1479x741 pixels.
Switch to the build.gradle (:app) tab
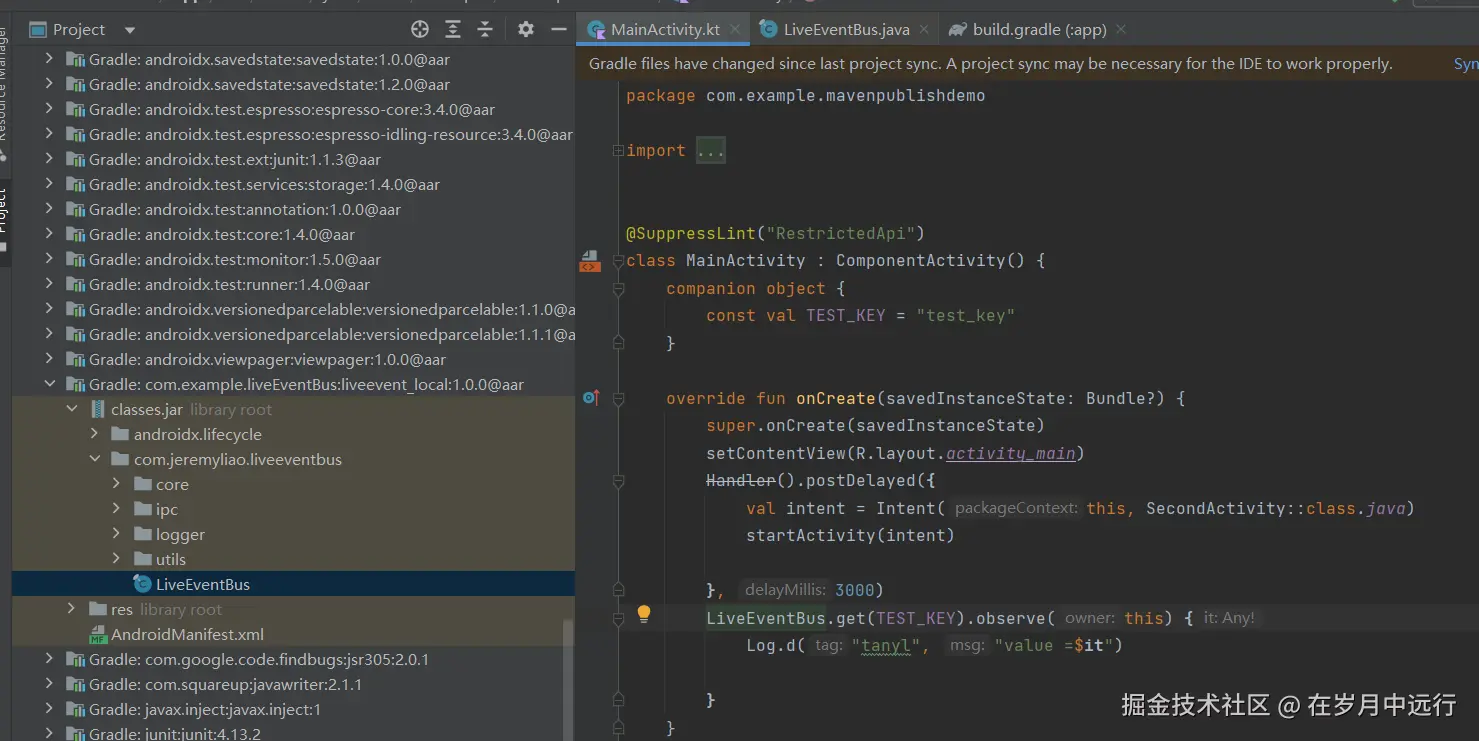1039,30
